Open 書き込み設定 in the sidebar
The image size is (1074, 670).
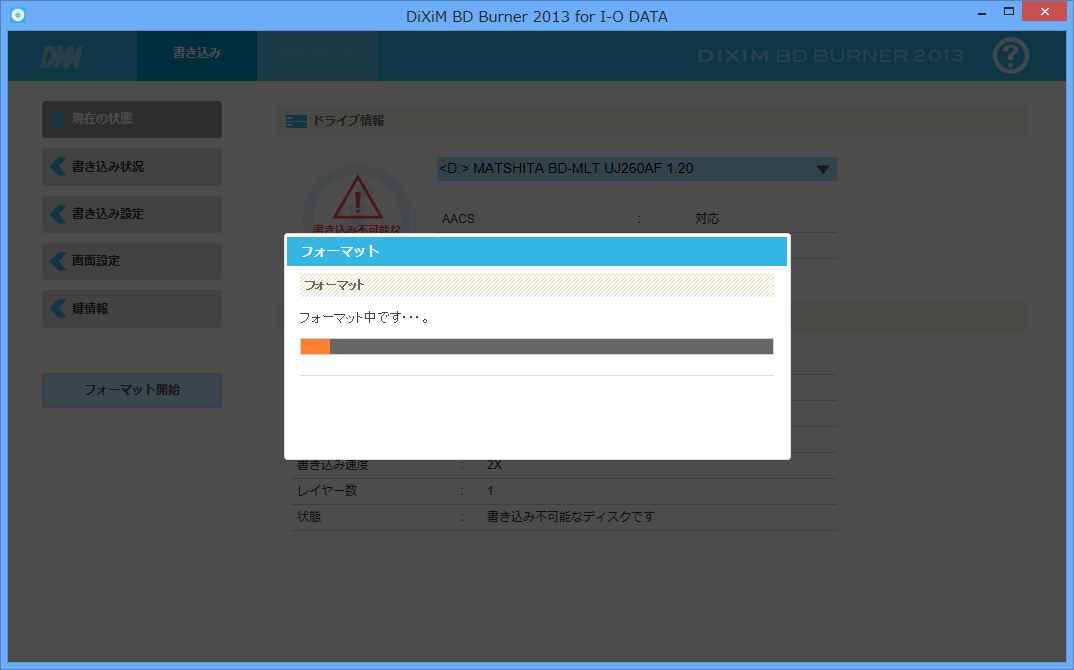tap(132, 214)
